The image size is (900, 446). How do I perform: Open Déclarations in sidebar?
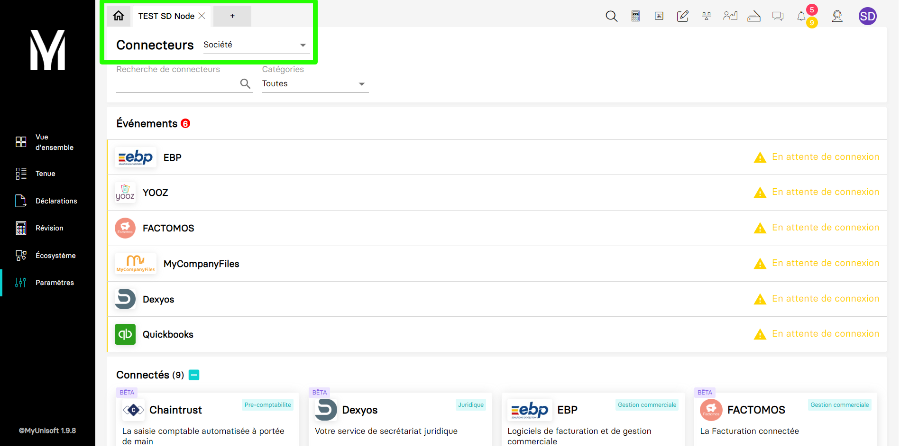(x=46, y=201)
